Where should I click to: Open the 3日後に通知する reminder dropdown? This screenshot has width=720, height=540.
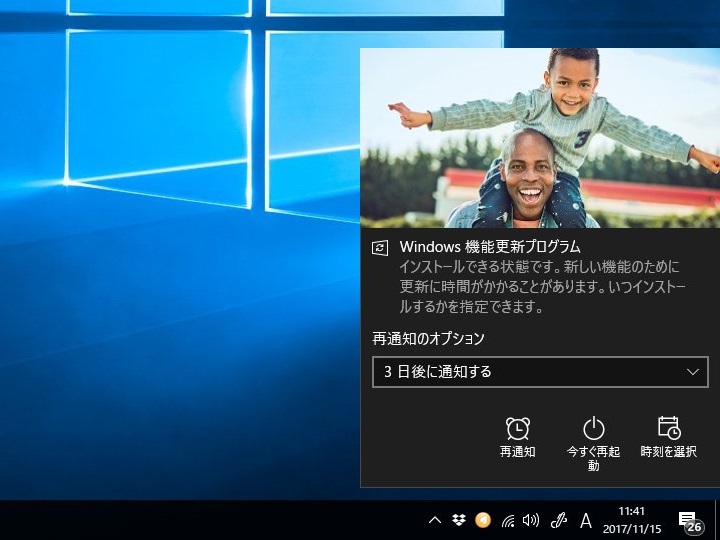click(540, 371)
